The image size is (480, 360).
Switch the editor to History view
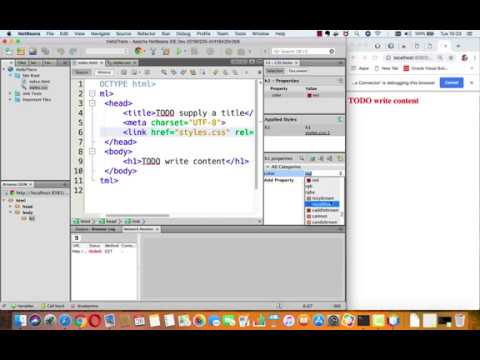point(104,72)
